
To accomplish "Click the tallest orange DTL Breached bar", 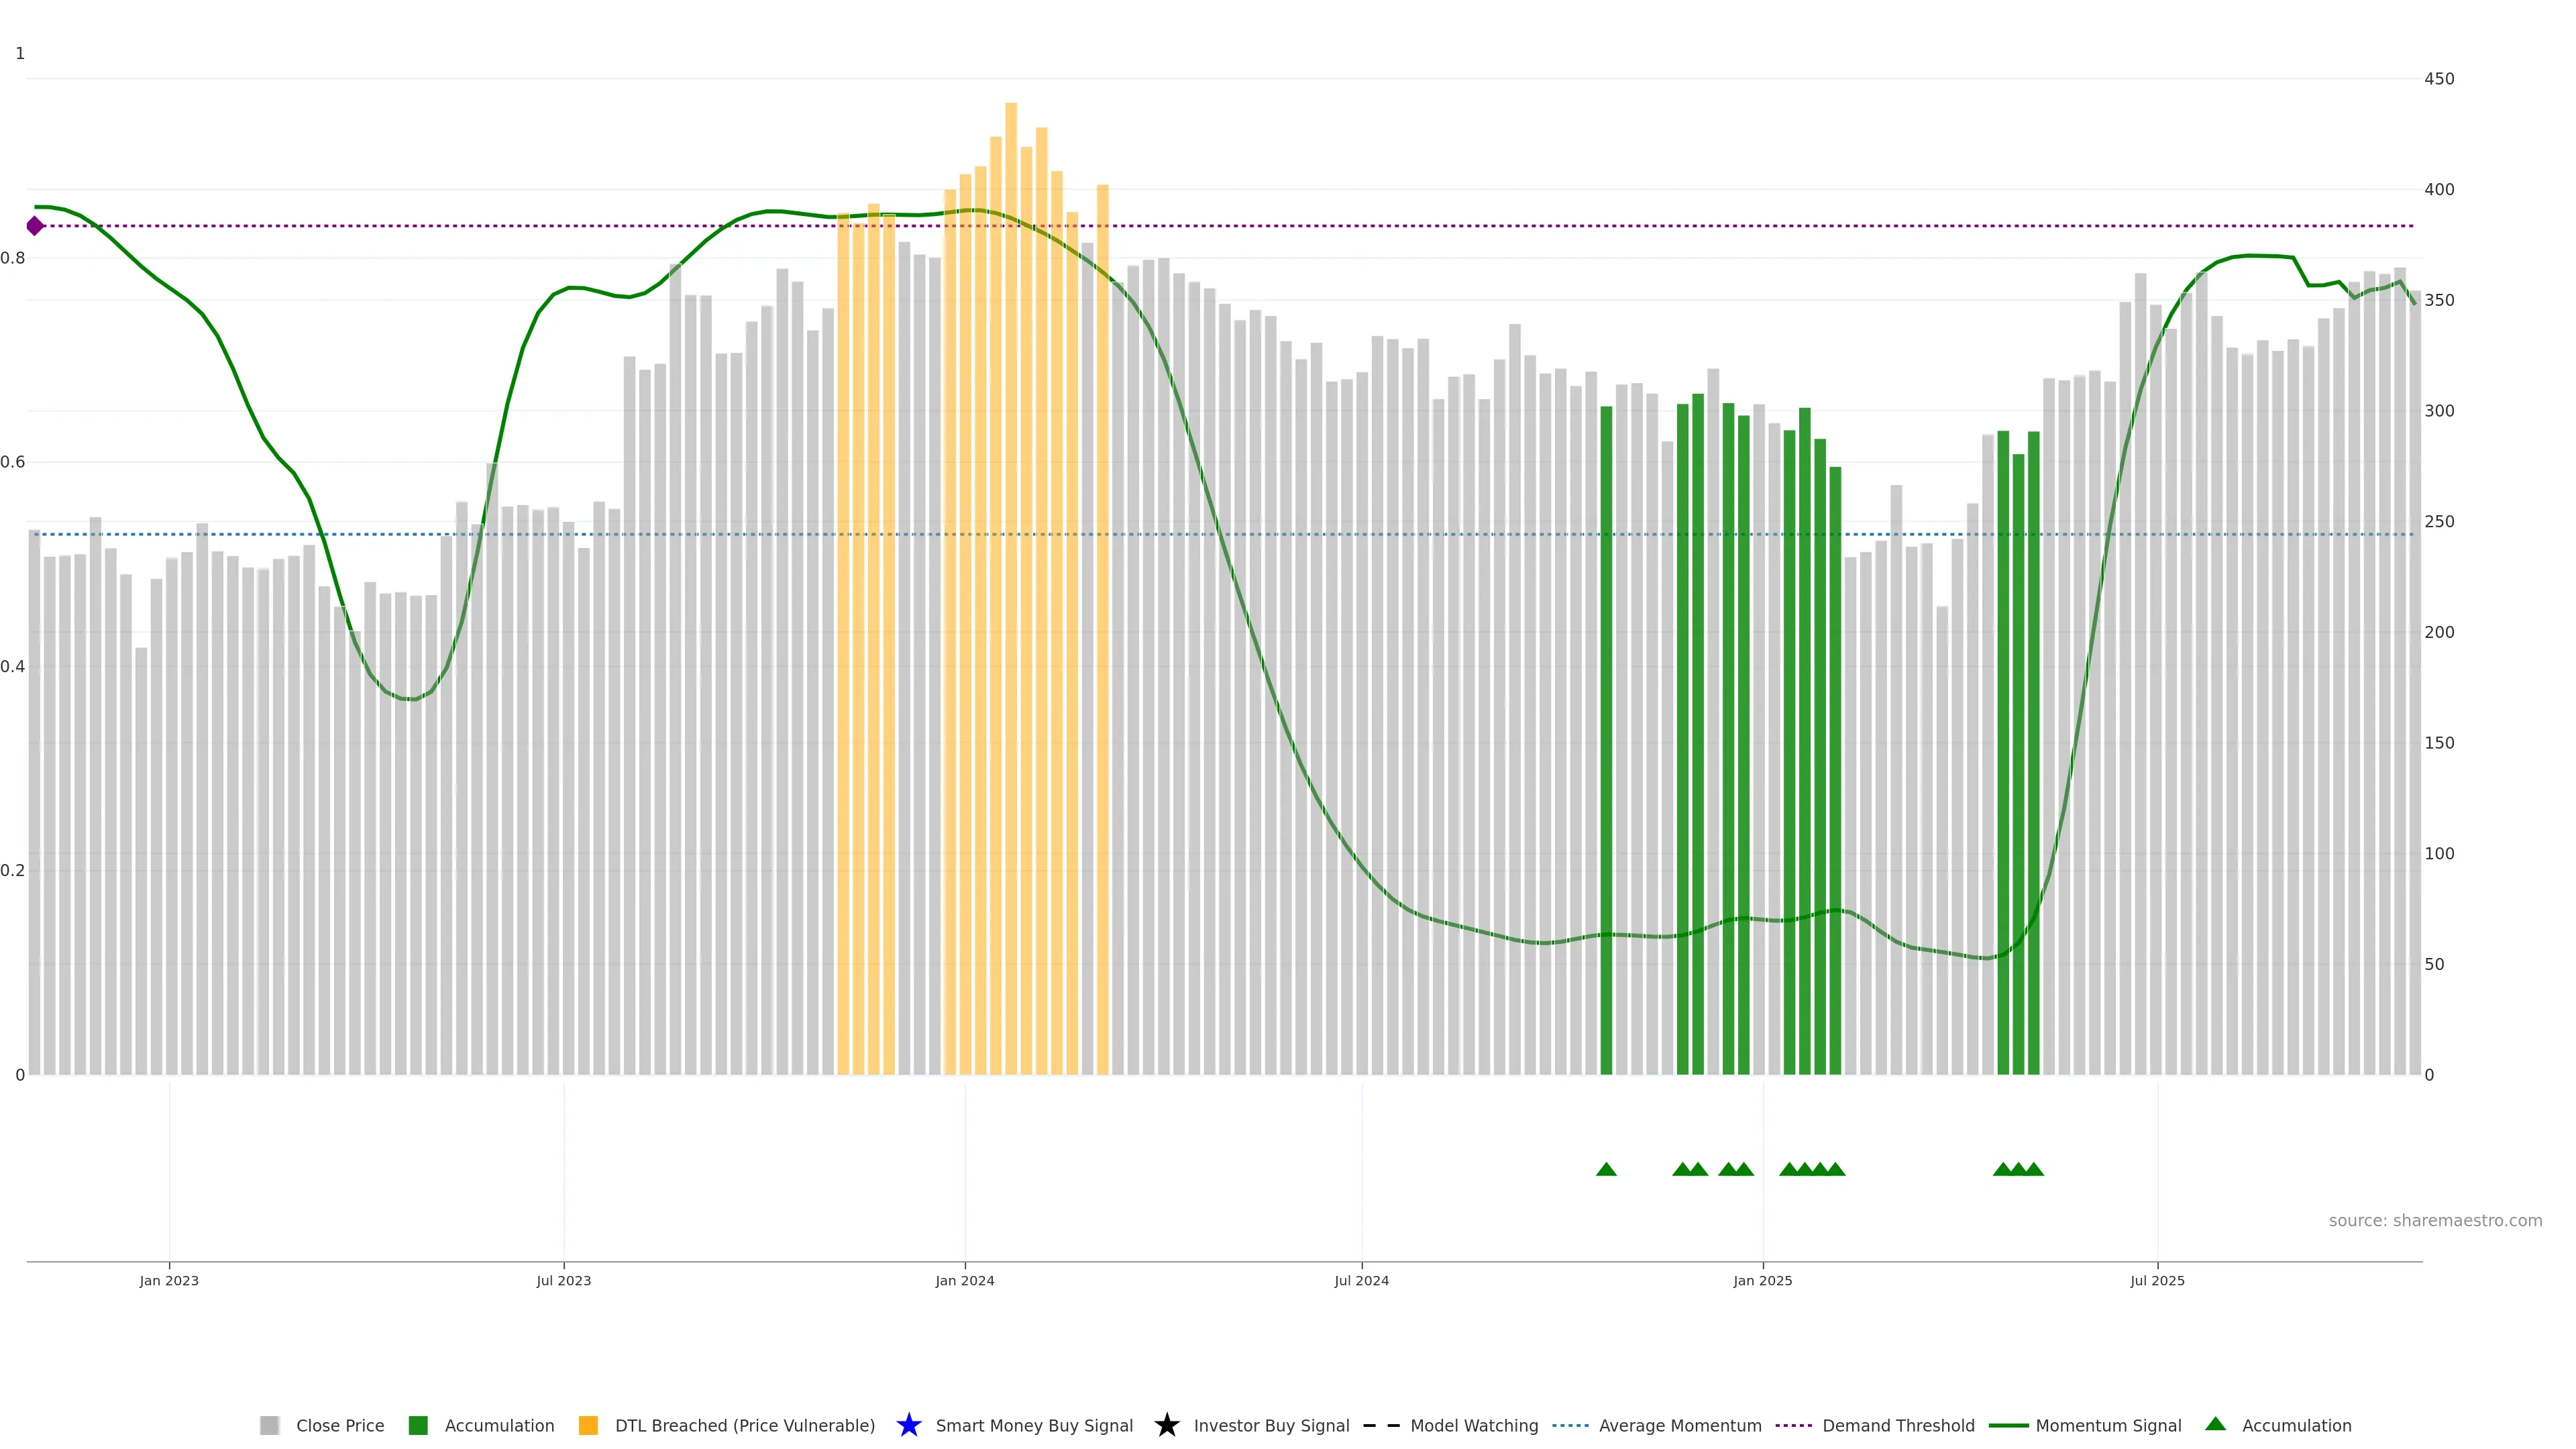I will tap(1011, 500).
